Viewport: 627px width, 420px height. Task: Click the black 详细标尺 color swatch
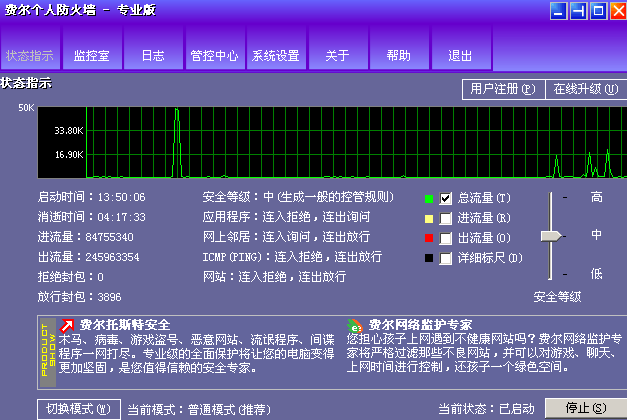pyautogui.click(x=429, y=258)
